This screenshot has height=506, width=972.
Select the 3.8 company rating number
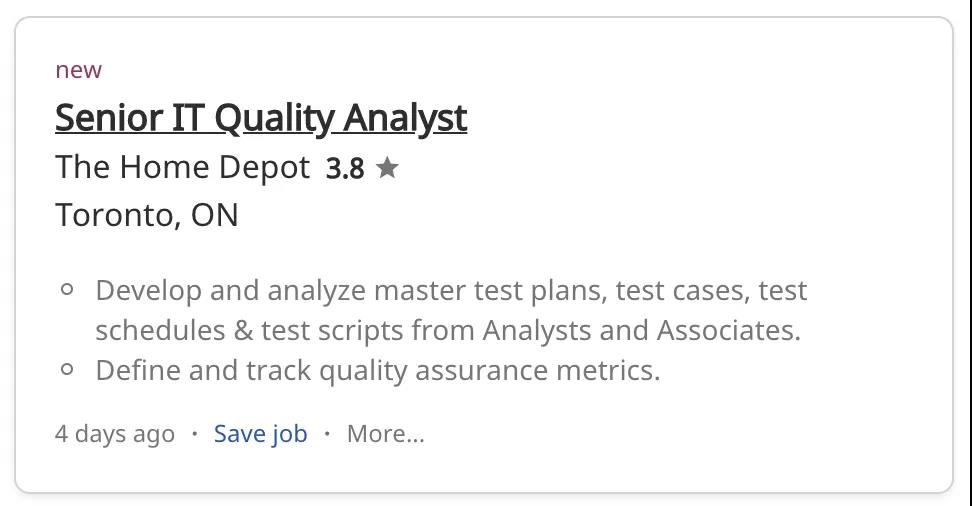click(x=345, y=169)
